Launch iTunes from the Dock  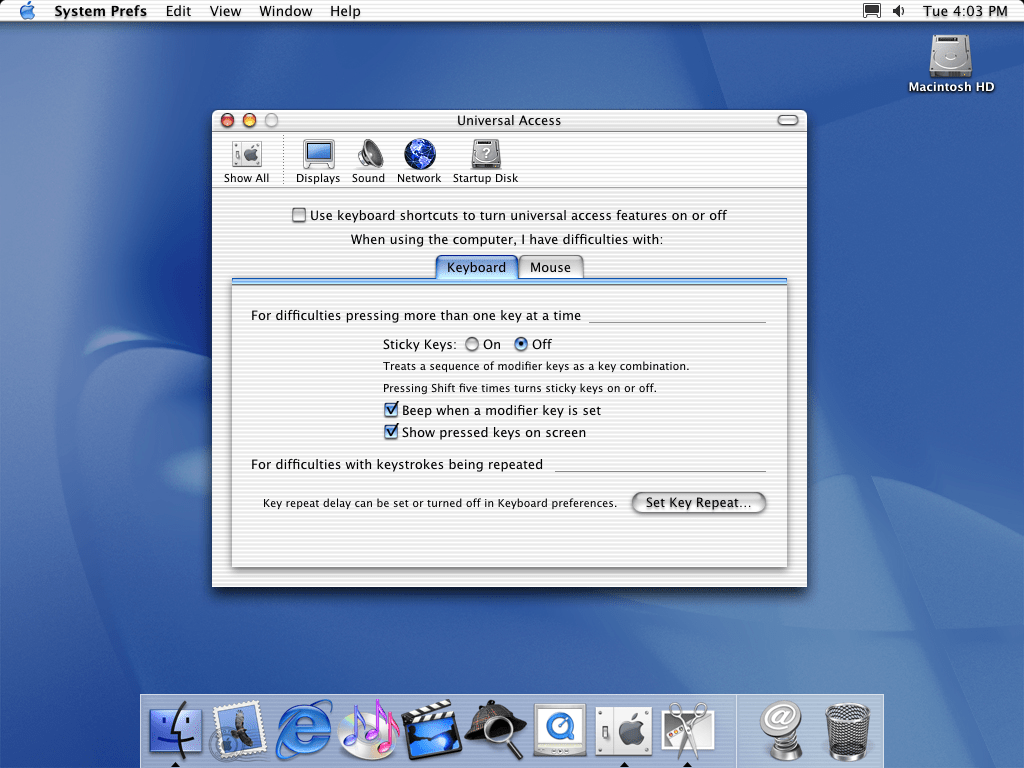click(368, 729)
